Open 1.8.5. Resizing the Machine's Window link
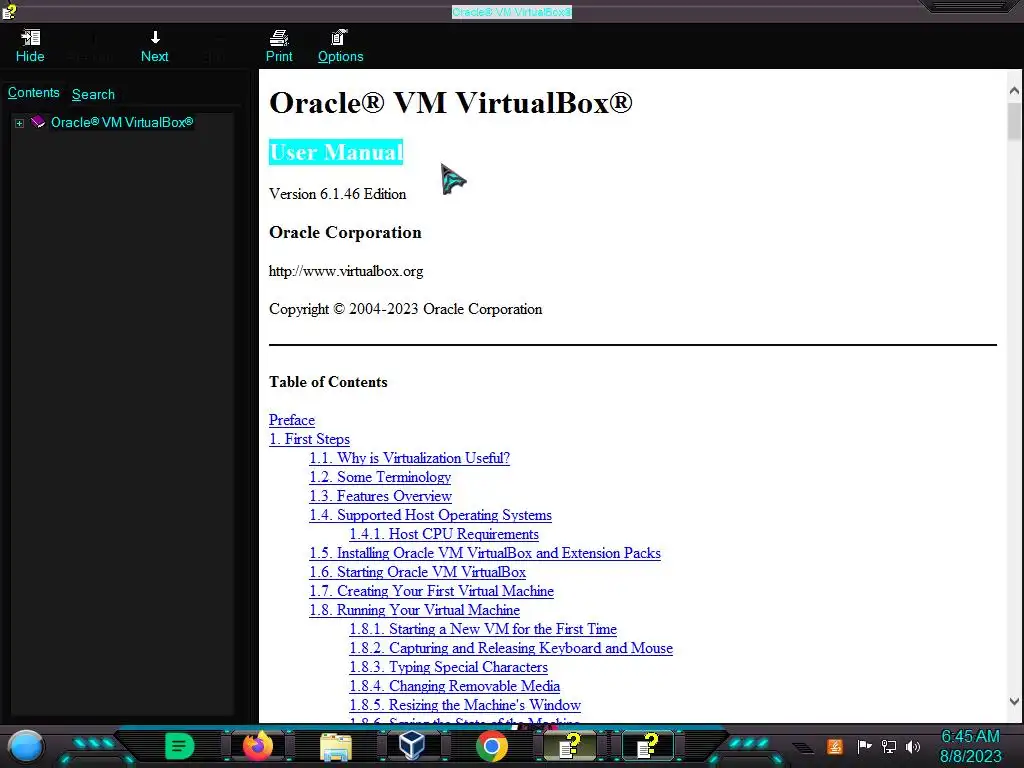Image resolution: width=1024 pixels, height=768 pixels. tap(465, 704)
